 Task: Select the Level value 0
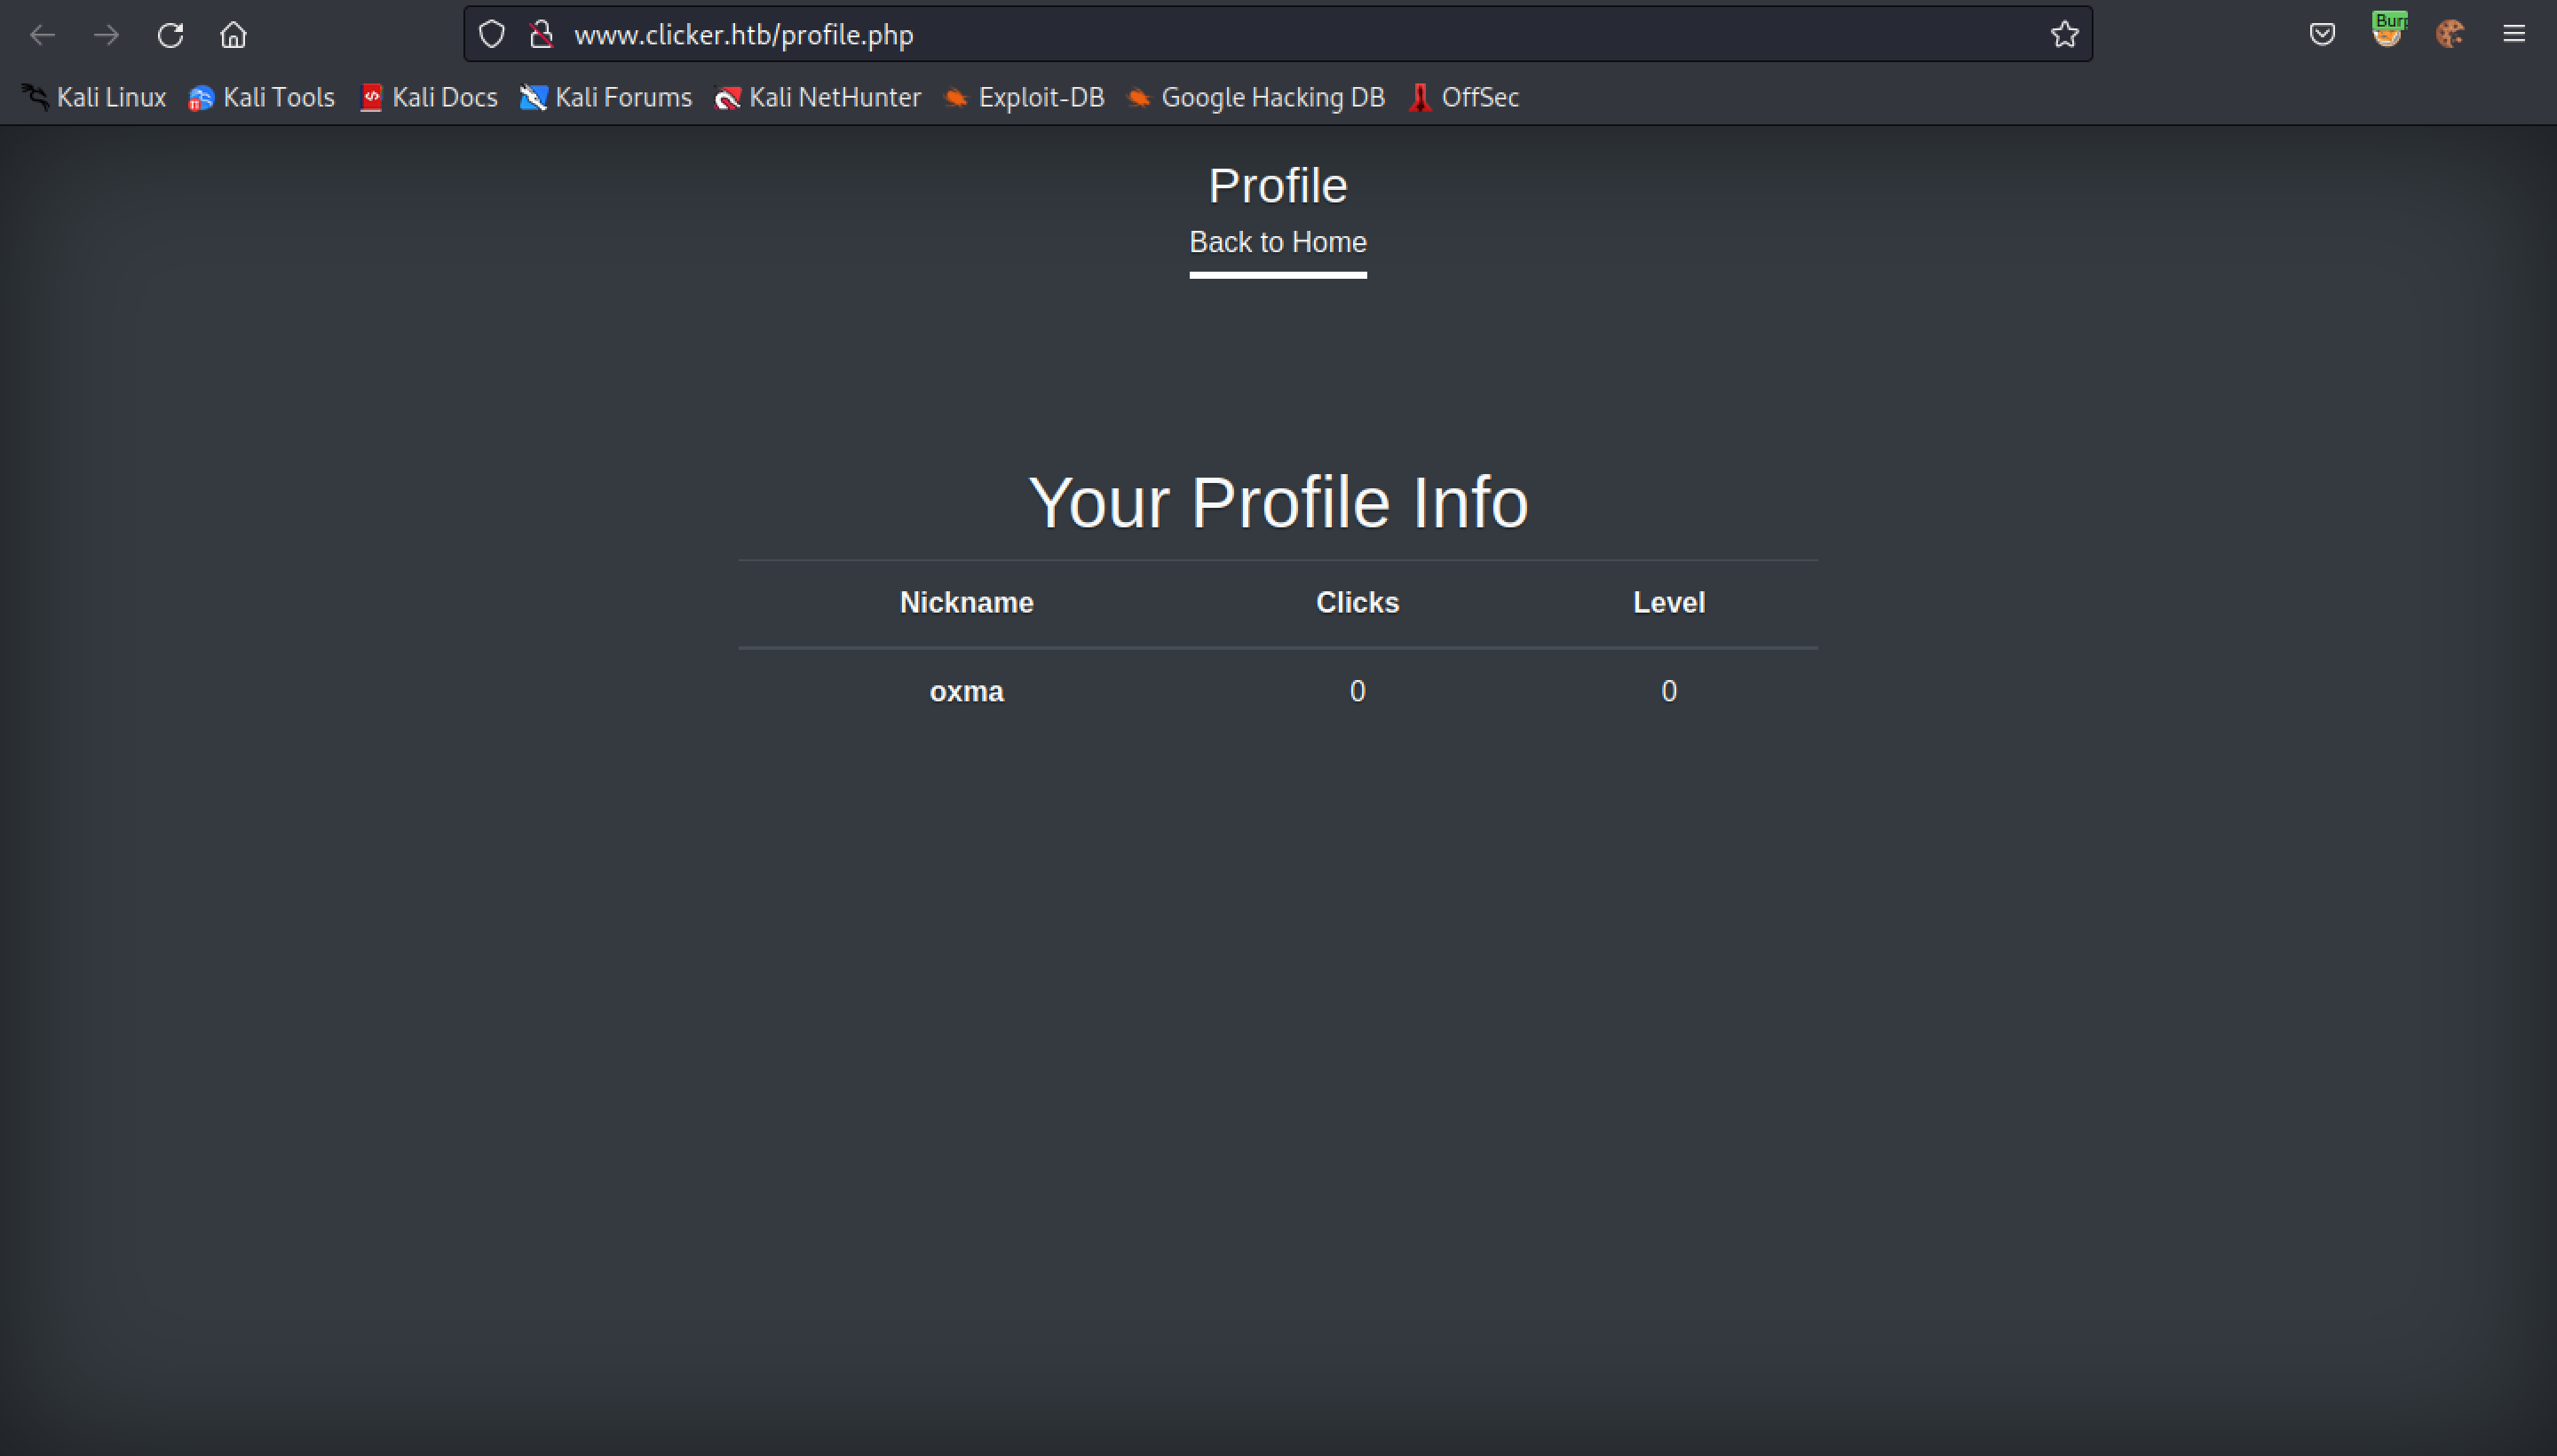point(1668,691)
